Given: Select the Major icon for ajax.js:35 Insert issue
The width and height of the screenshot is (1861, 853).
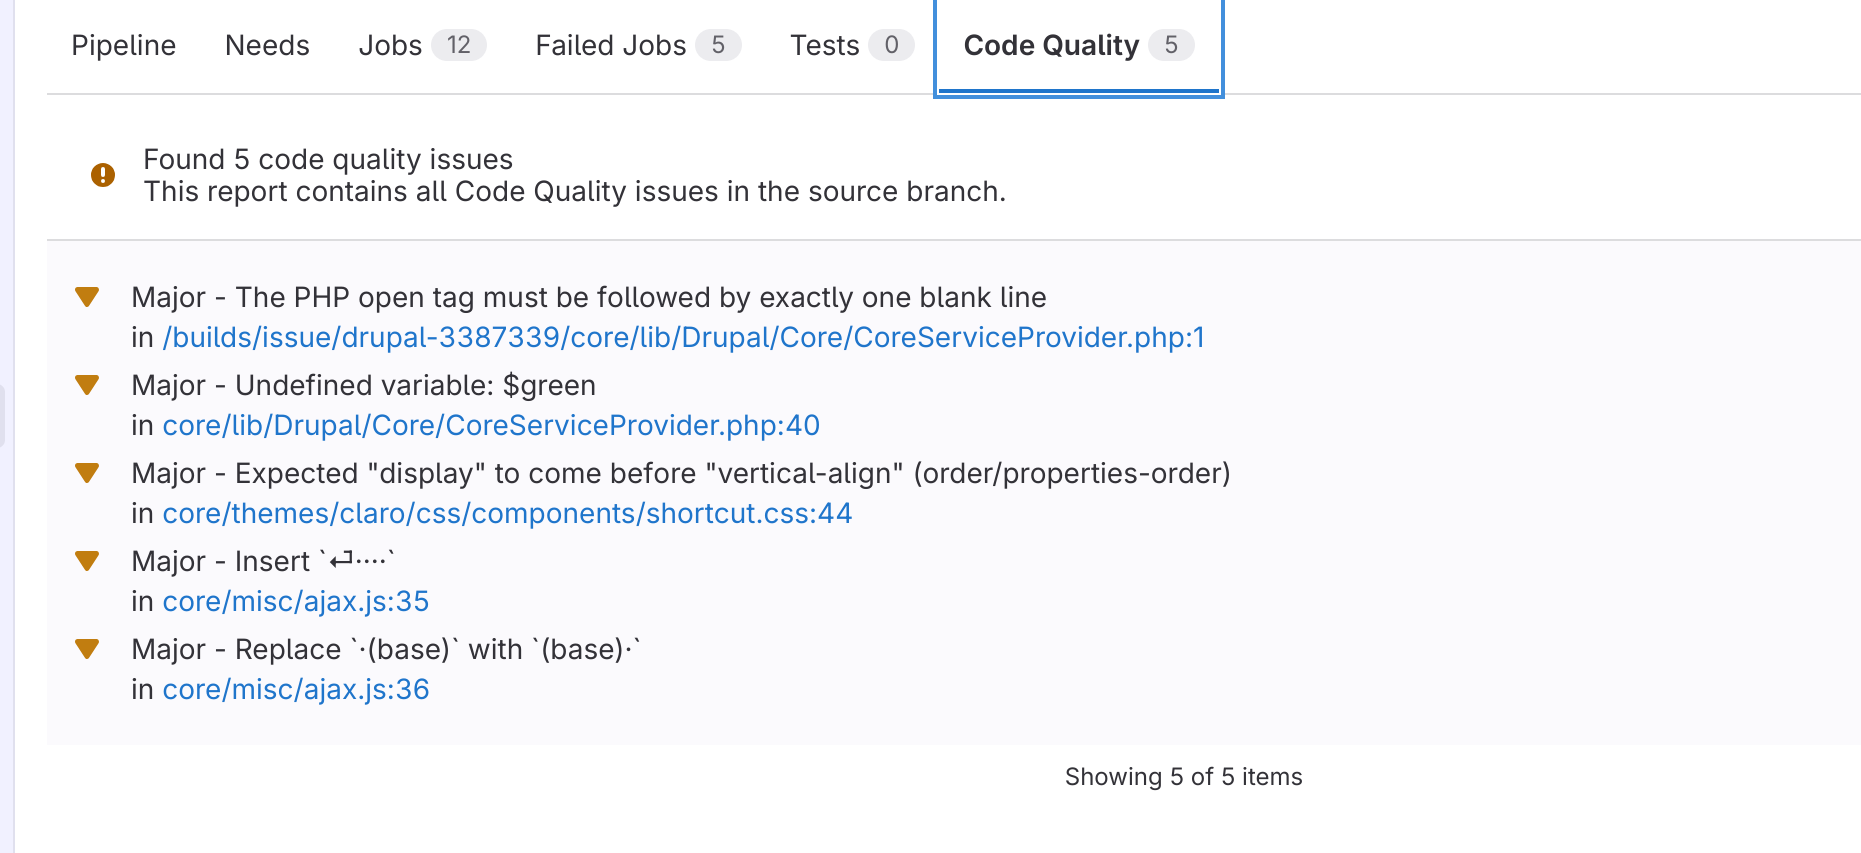Looking at the screenshot, I should click(x=88, y=561).
